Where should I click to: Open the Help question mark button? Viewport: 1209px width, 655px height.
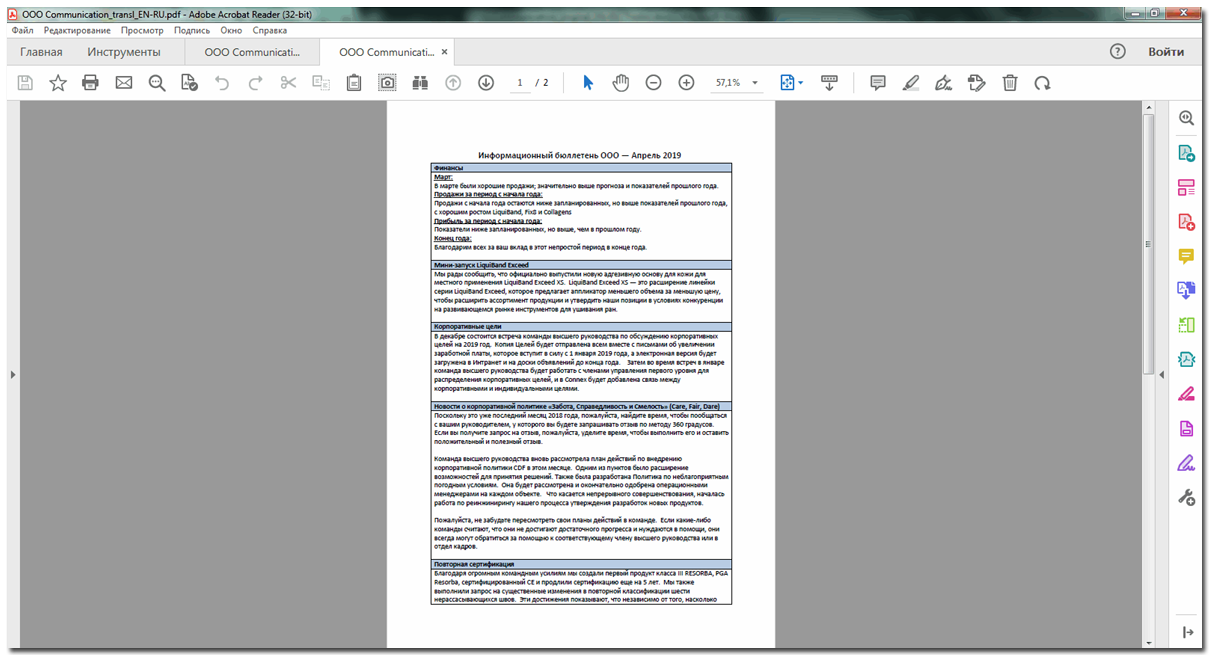tap(1118, 52)
